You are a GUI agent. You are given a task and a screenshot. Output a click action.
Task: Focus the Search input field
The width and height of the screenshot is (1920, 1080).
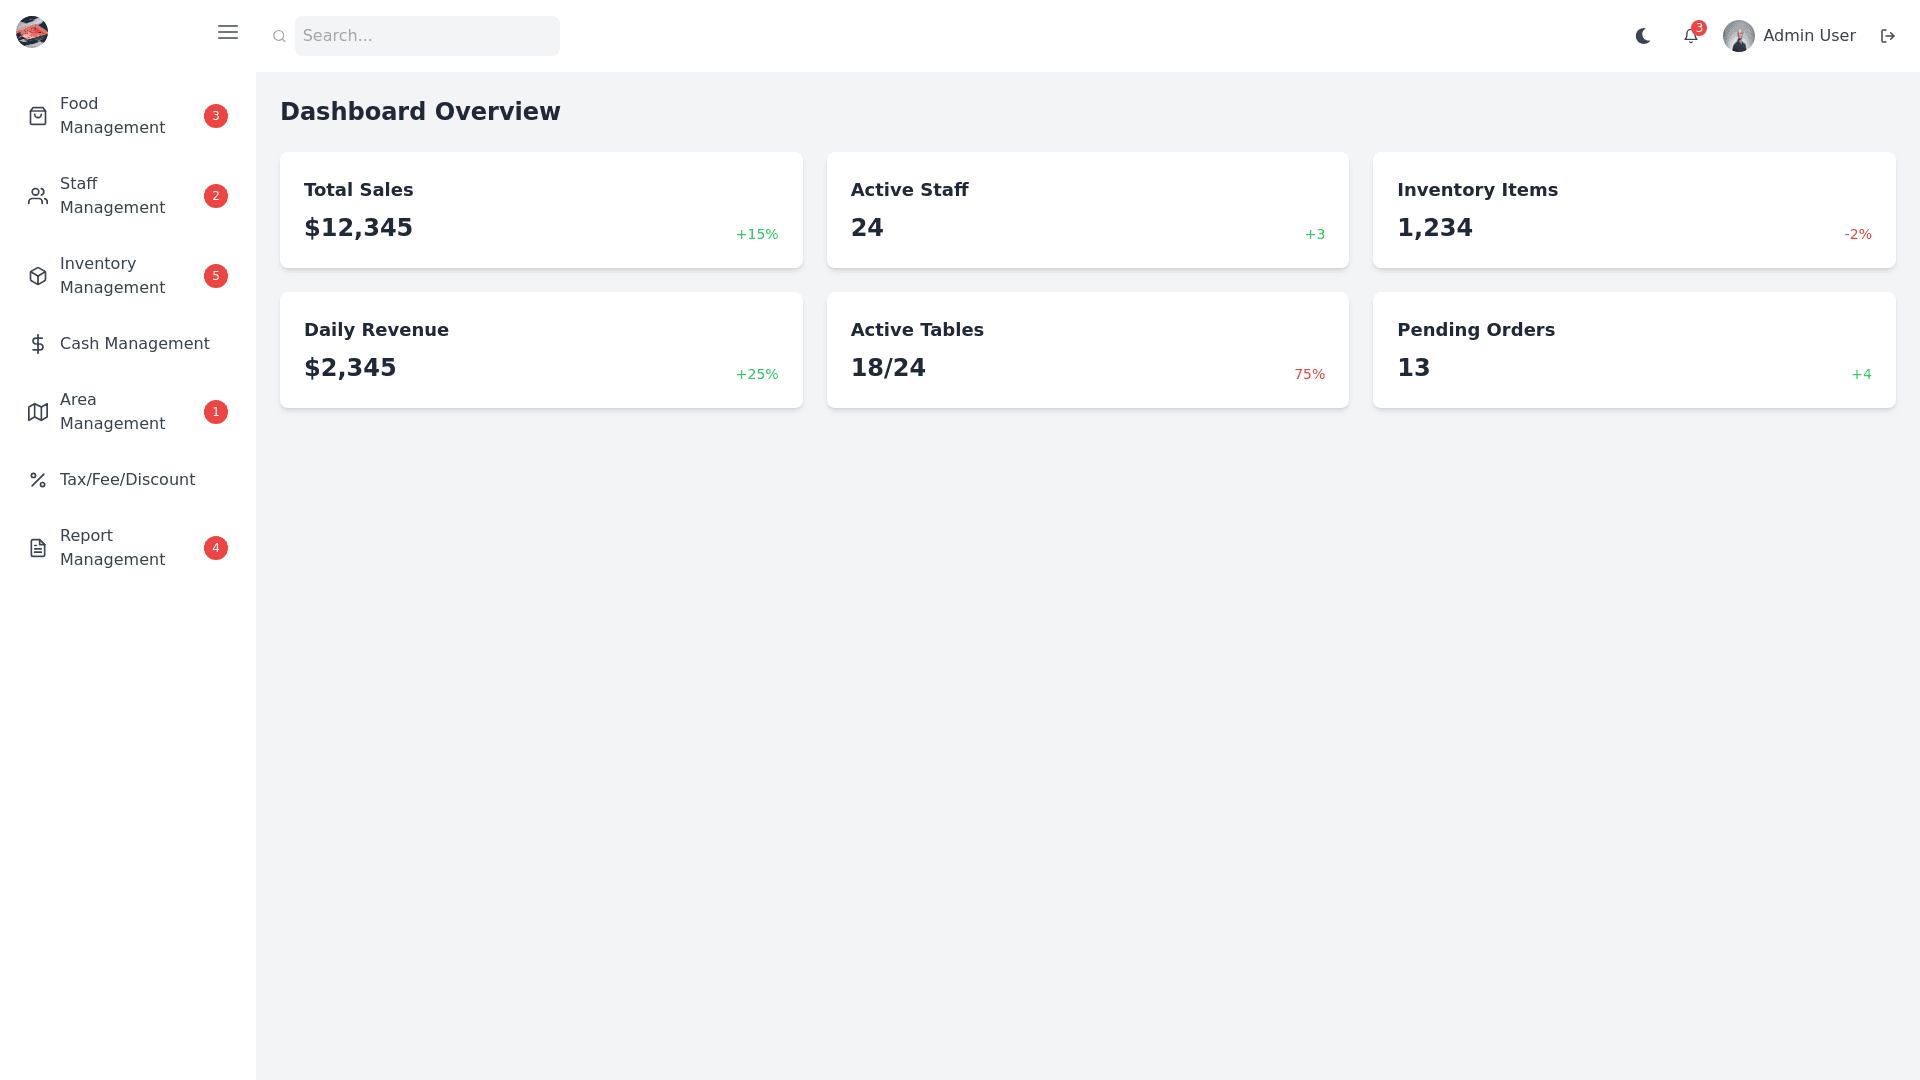click(x=427, y=36)
